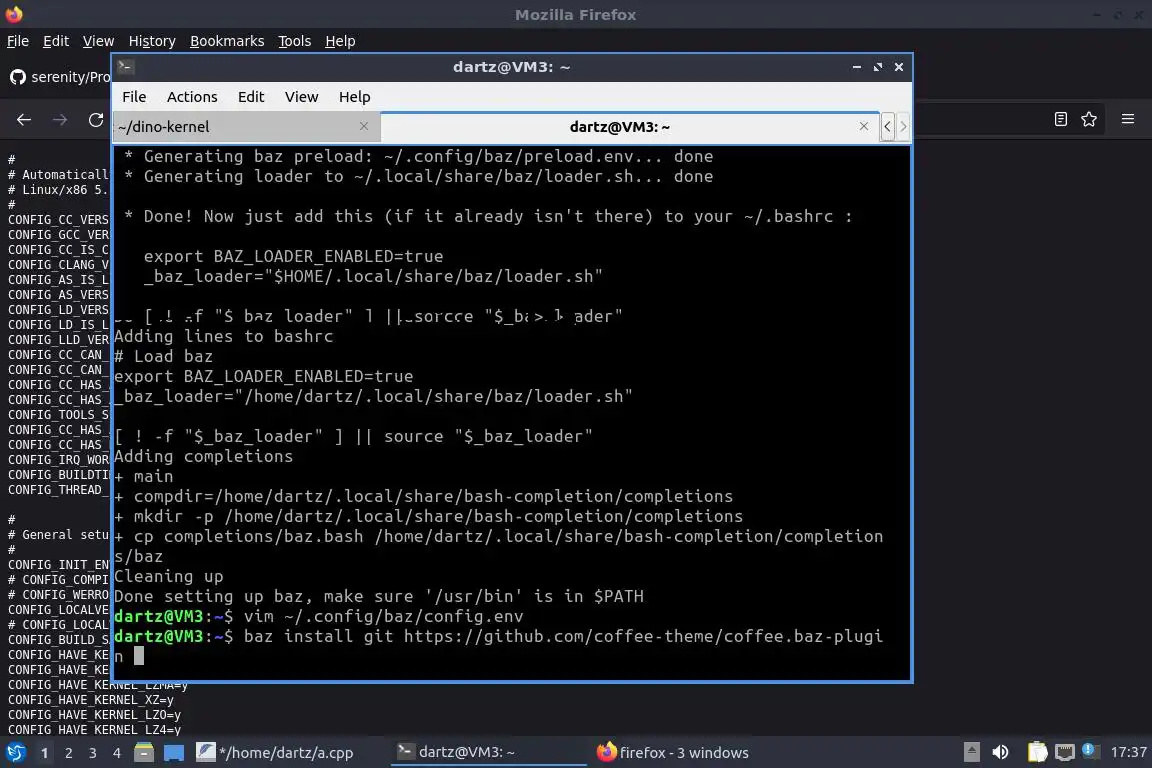Switch to workspace 2
The height and width of the screenshot is (768, 1152).
69,753
